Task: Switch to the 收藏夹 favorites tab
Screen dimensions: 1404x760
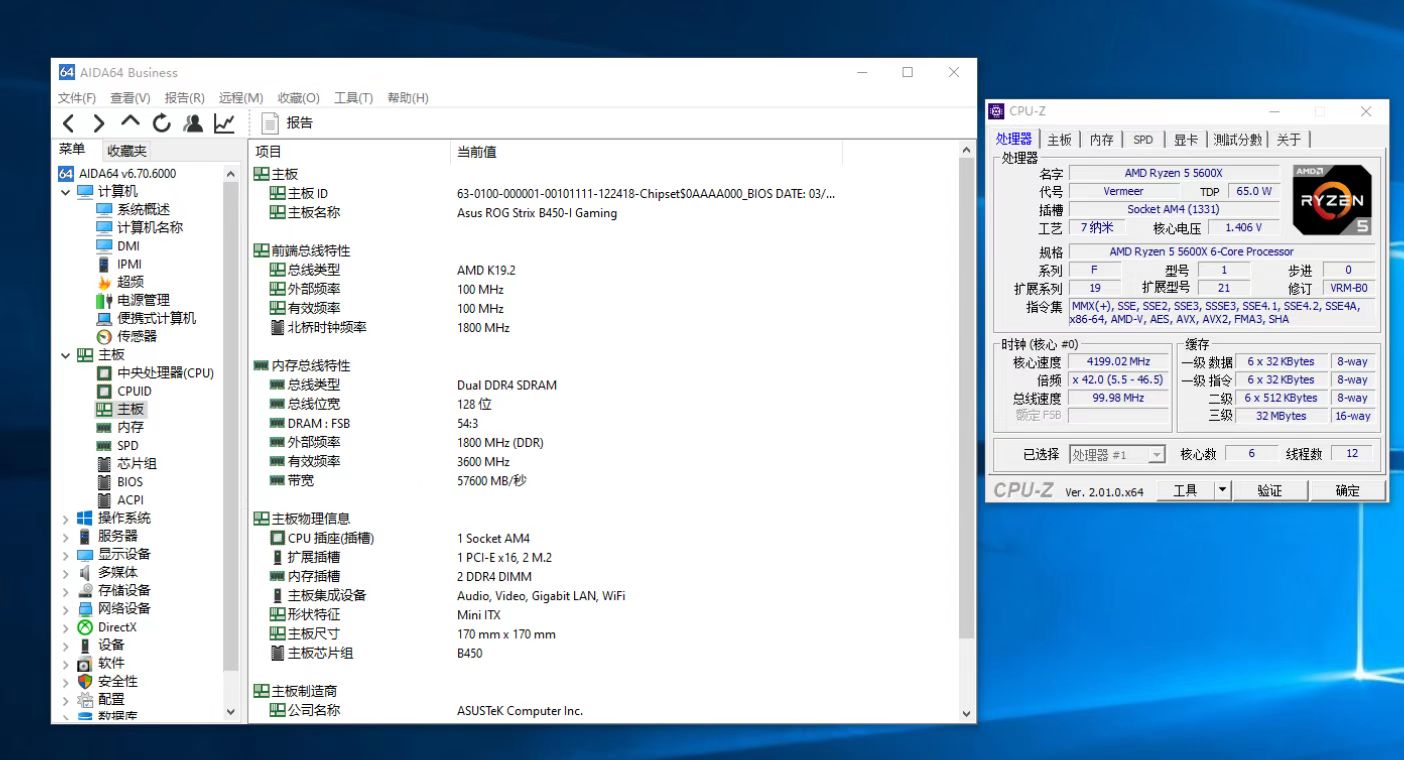Action: 127,151
